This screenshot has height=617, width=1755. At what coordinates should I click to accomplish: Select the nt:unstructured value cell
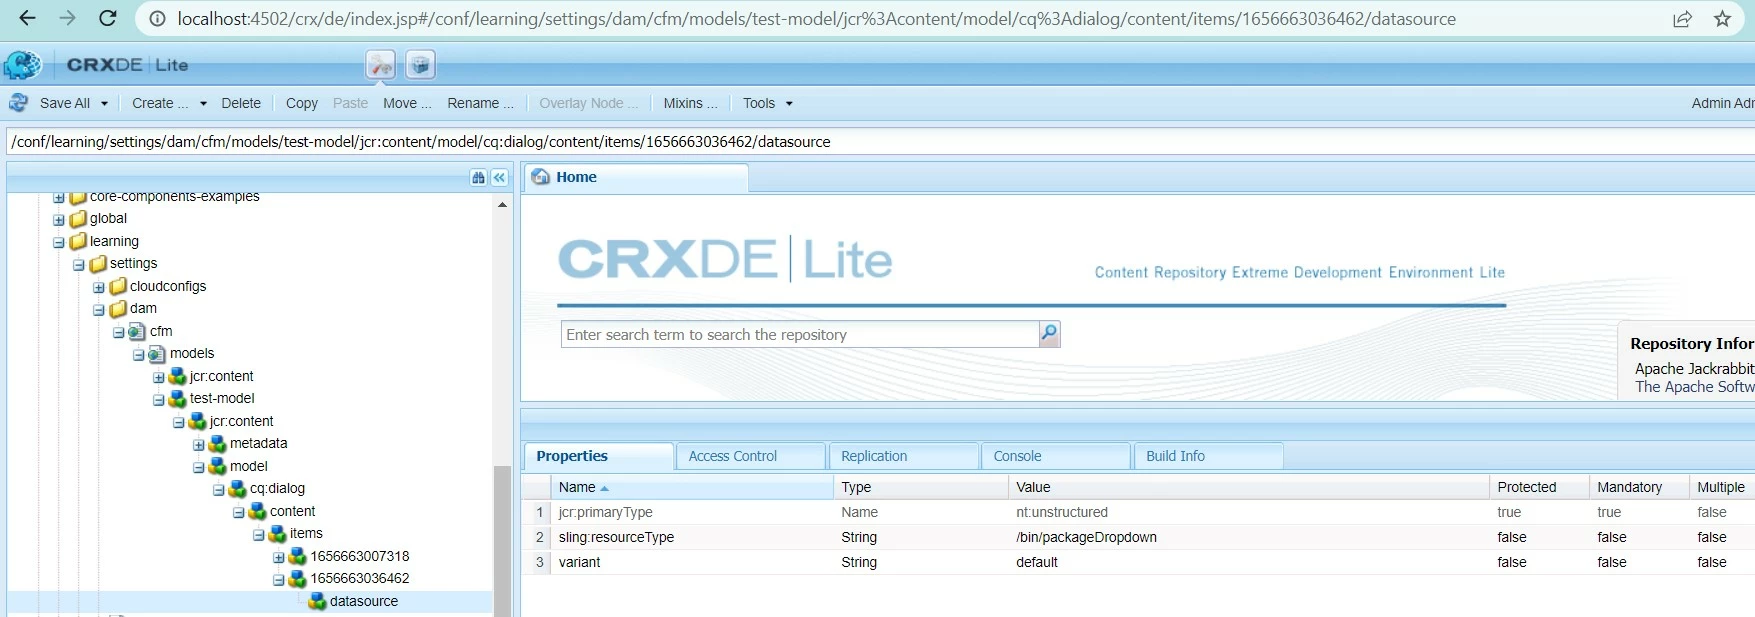coord(1249,512)
